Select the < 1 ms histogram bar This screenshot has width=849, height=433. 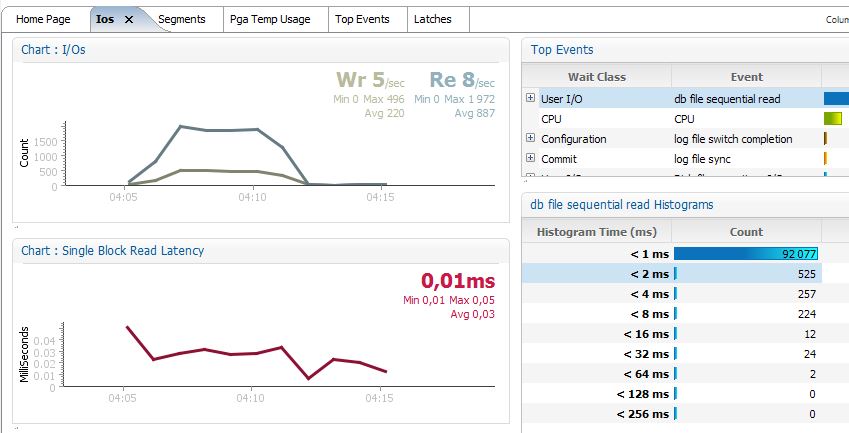pyautogui.click(x=746, y=254)
